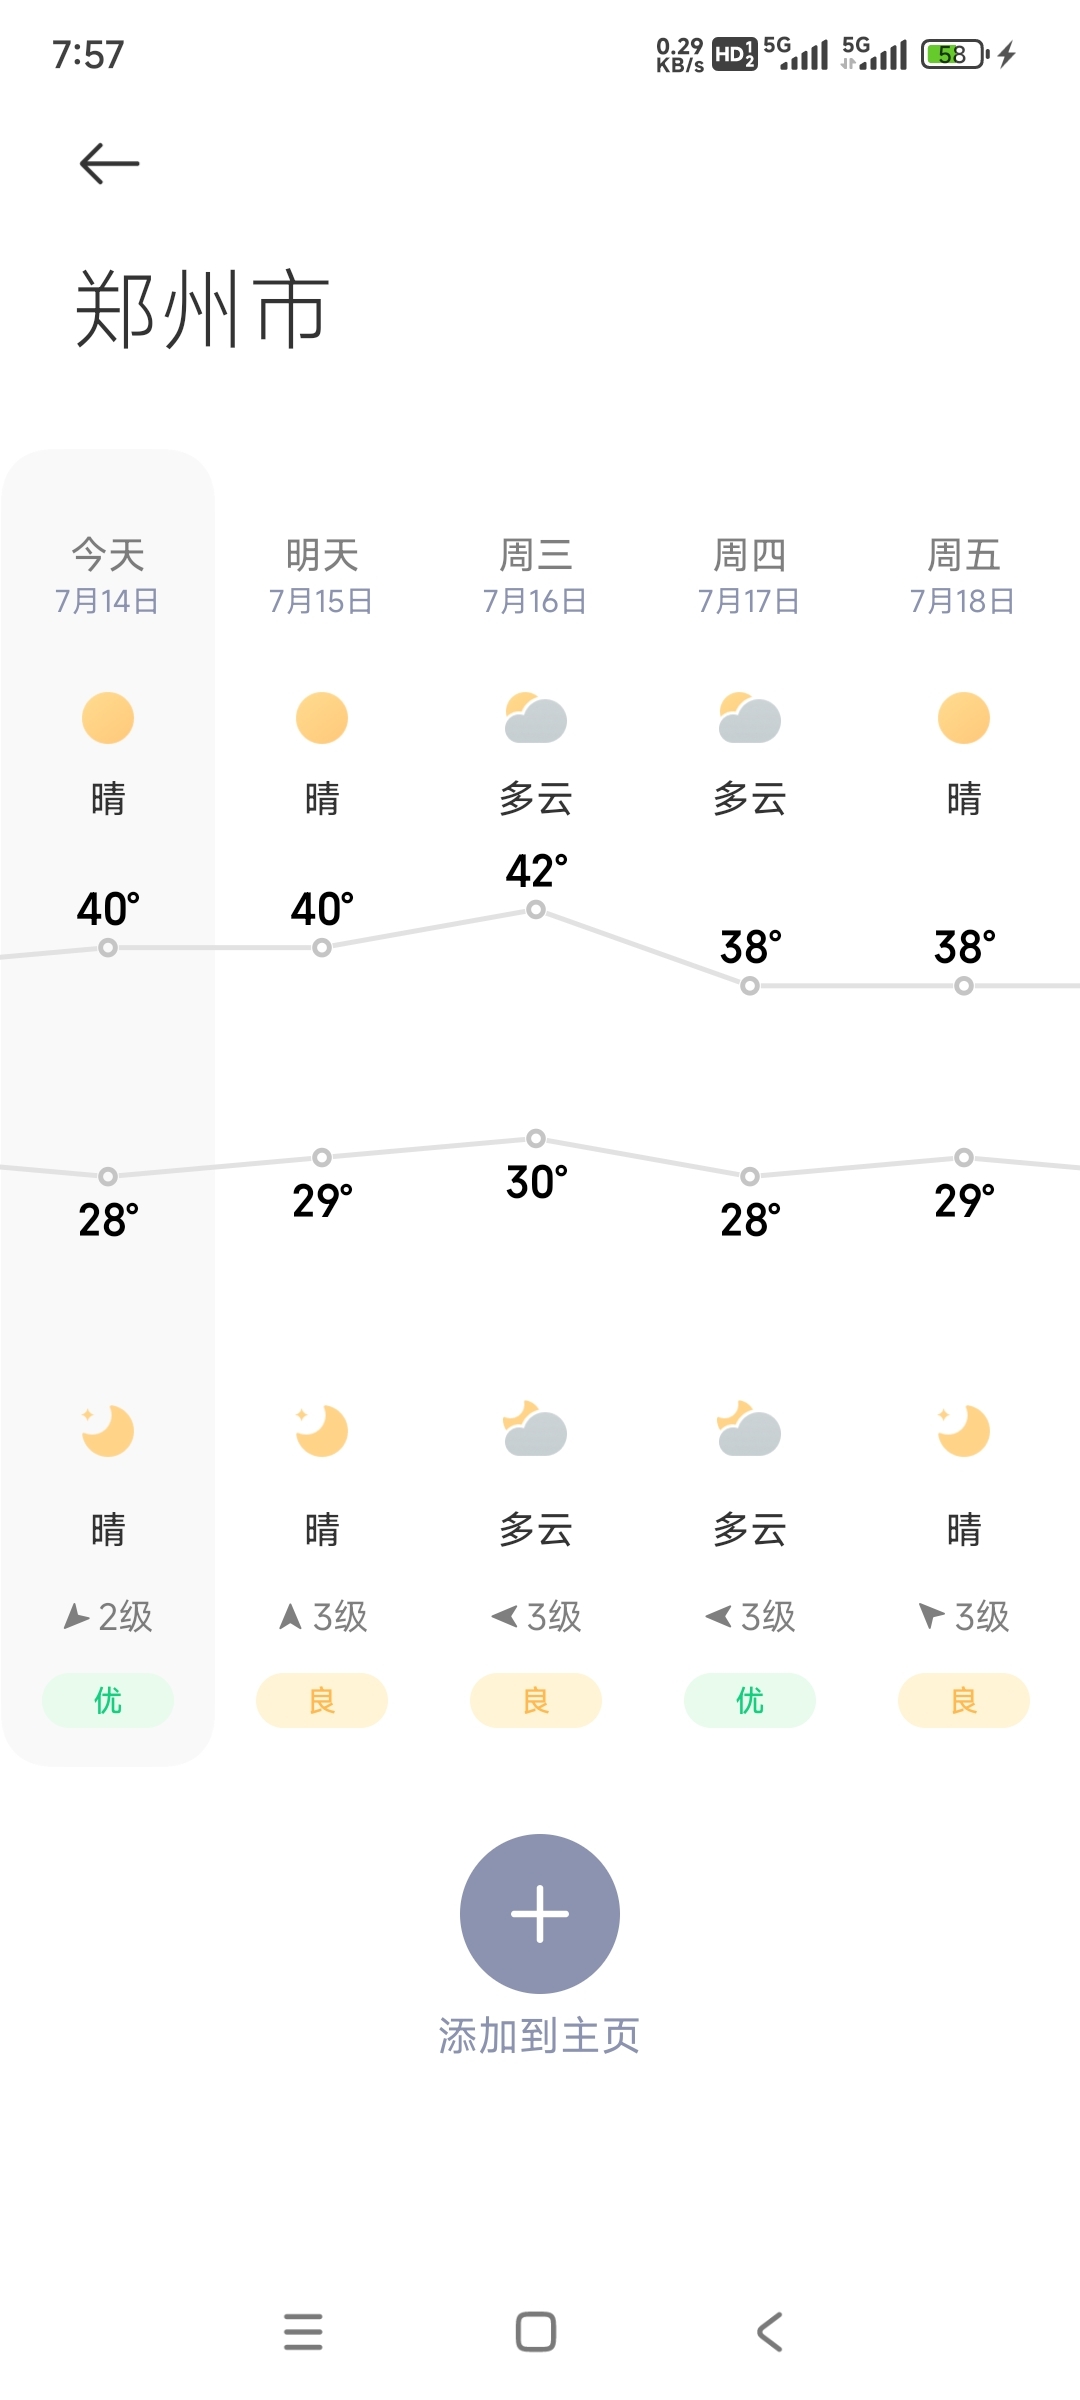Tap the Android home square button
The image size is (1080, 2400).
(x=536, y=2331)
